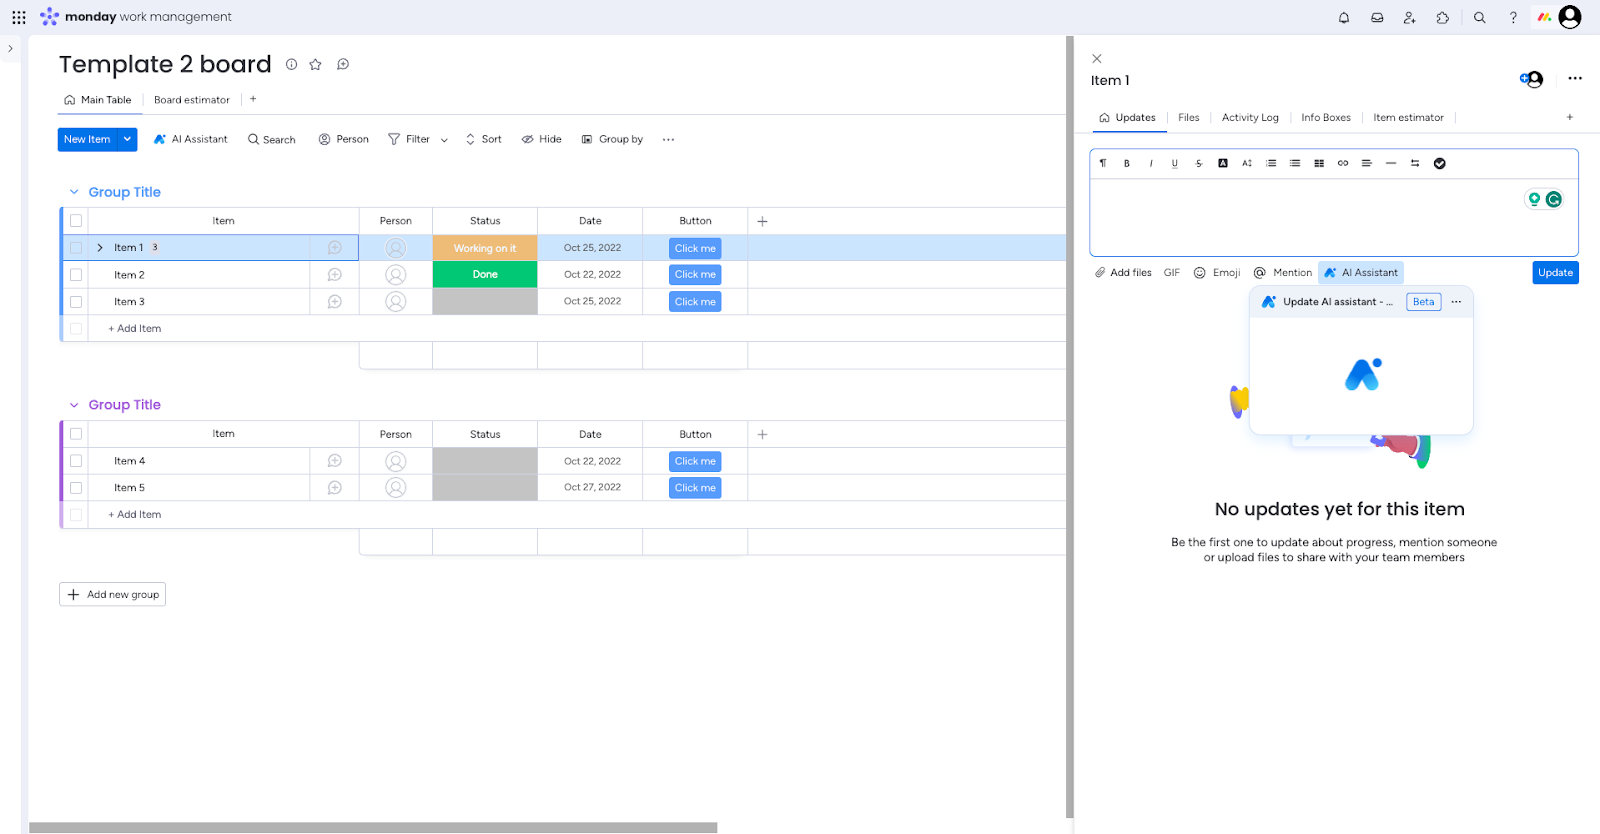
Task: Click the bold formatting icon
Action: pyautogui.click(x=1127, y=163)
